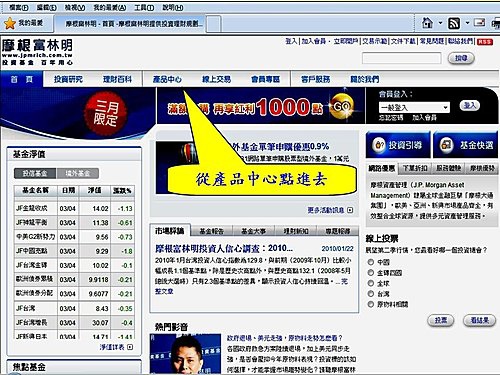Image resolution: width=500 pixels, height=375 pixels.
Task: Click 更多活動訊息 link
Action: coord(326,210)
